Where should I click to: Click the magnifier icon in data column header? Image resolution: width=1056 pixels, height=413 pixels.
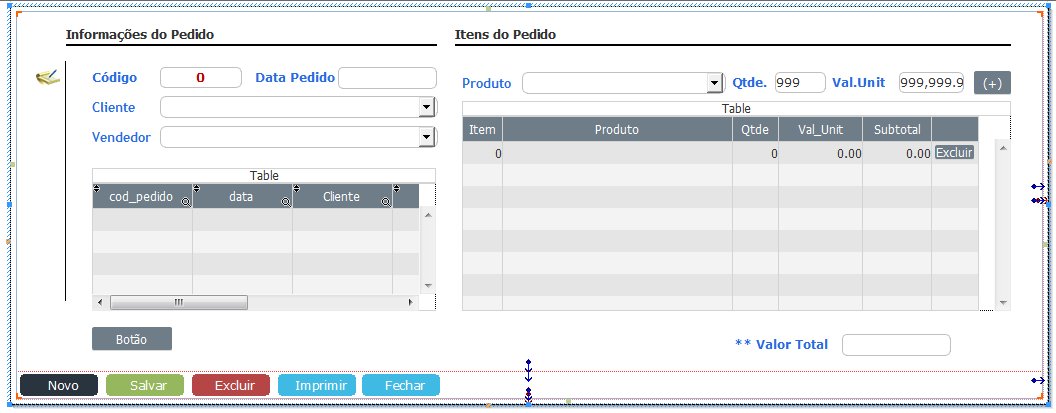[286, 201]
